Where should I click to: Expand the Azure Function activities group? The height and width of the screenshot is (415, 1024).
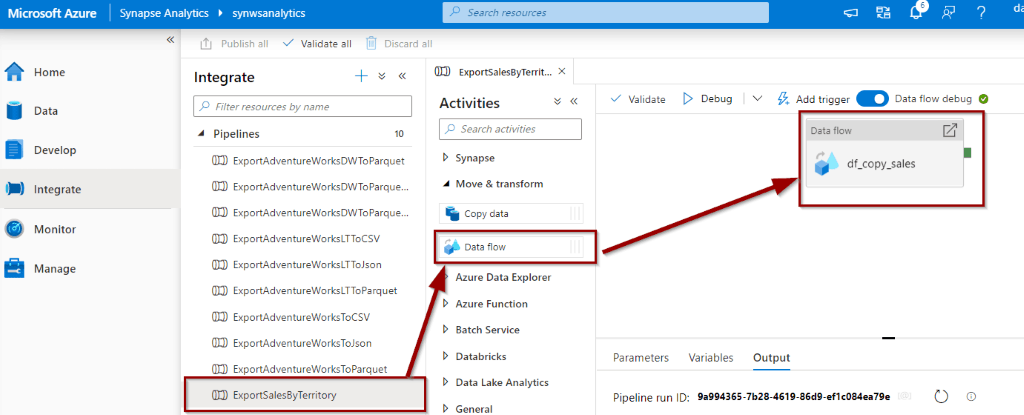click(x=446, y=304)
